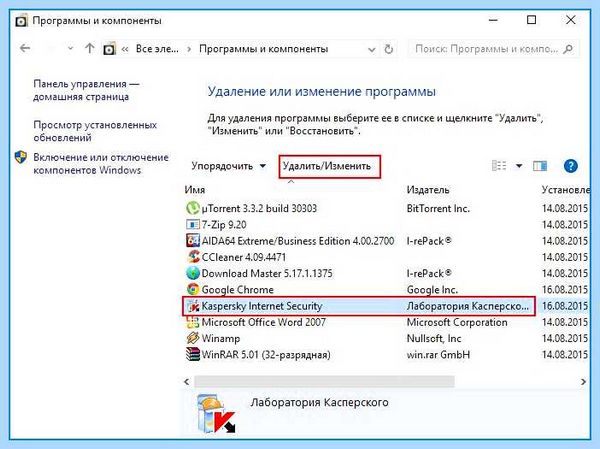Click the Download Master globe icon
The width and height of the screenshot is (600, 449).
coord(193,273)
